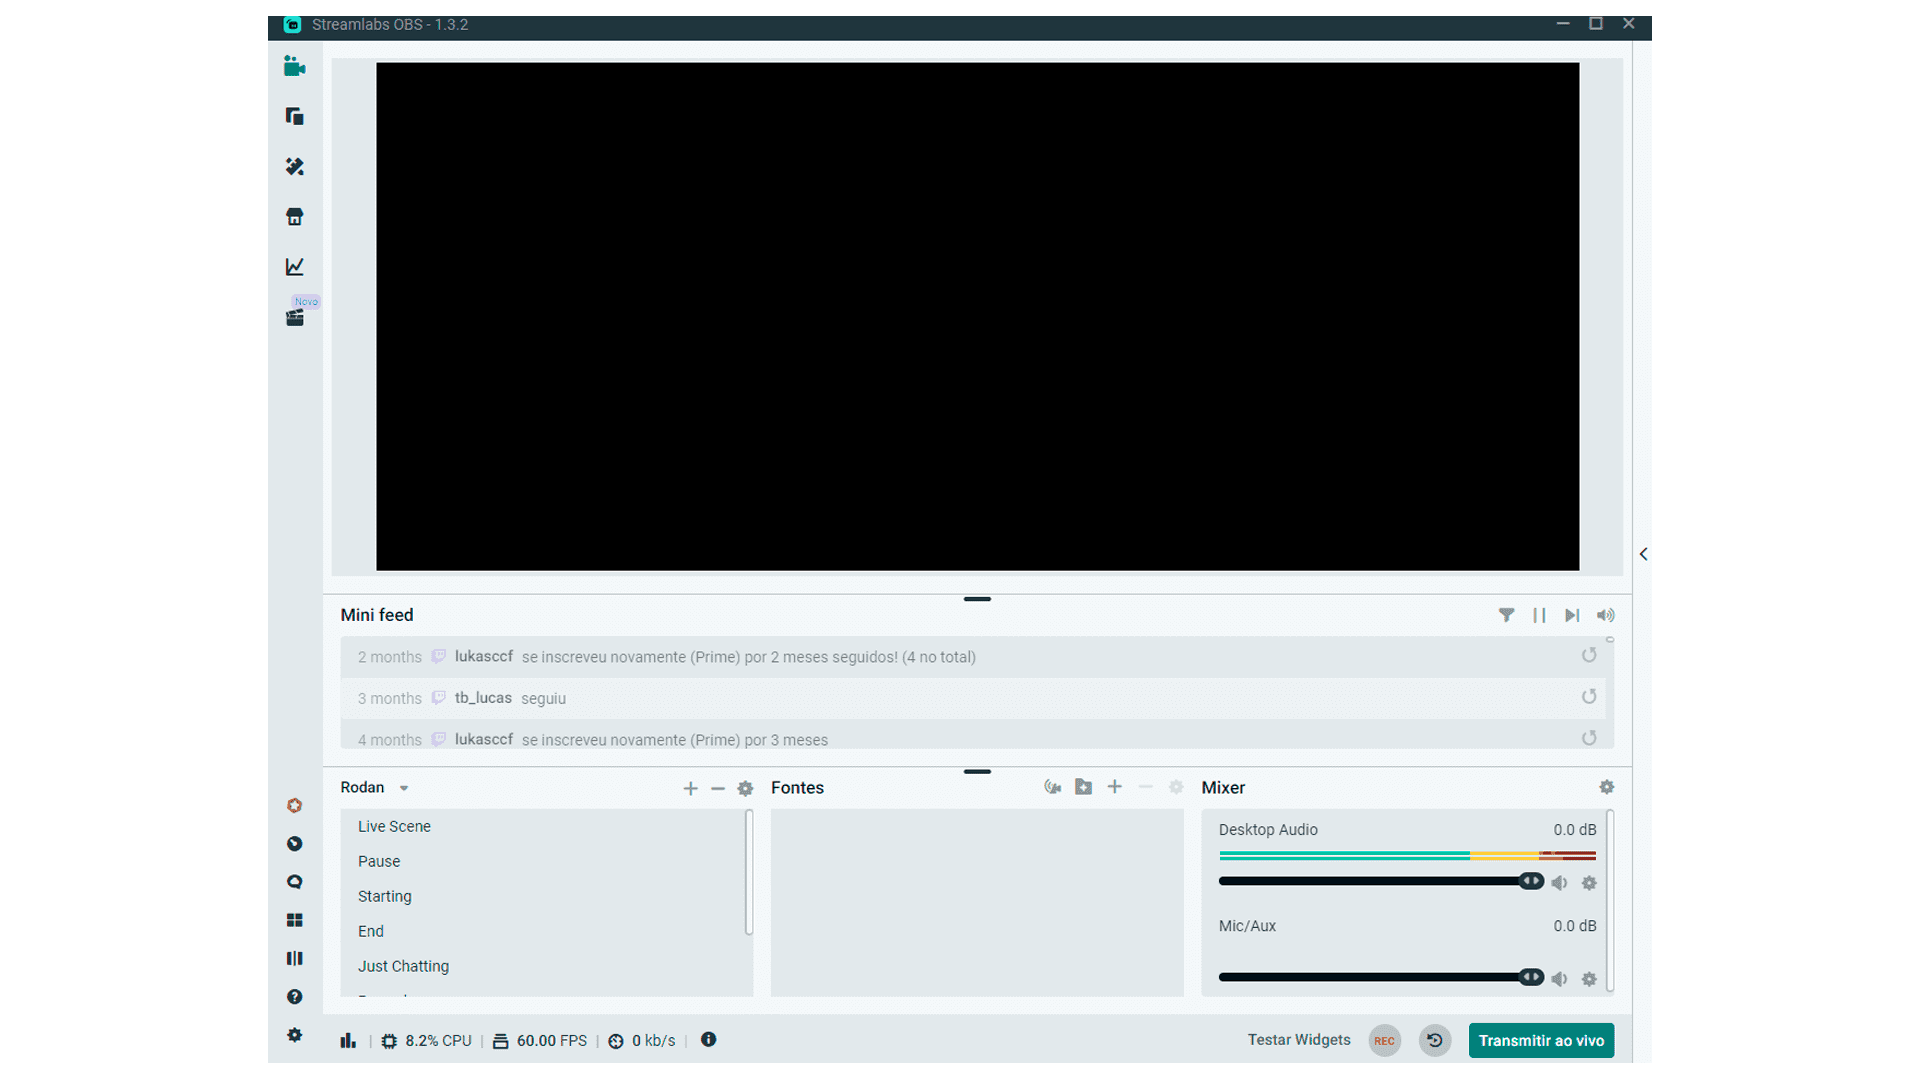1920x1080 pixels.
Task: Toggle the replay buffer button
Action: click(x=1434, y=1041)
